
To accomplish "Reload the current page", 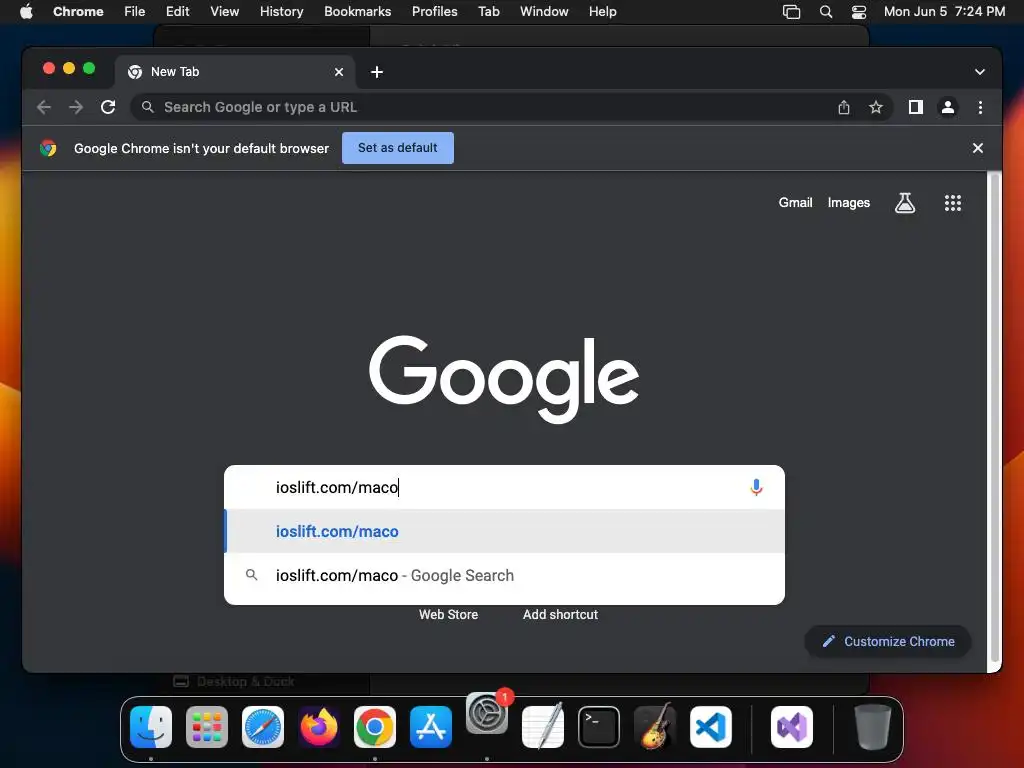I will 108,107.
